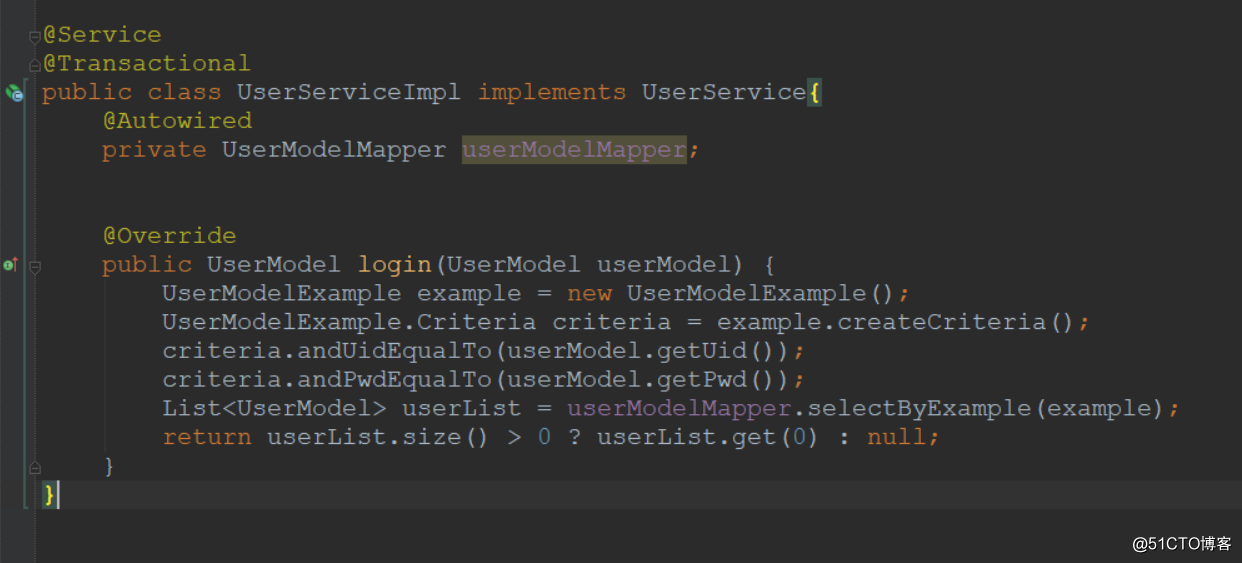Click the login method name
This screenshot has width=1242, height=563.
(x=394, y=265)
